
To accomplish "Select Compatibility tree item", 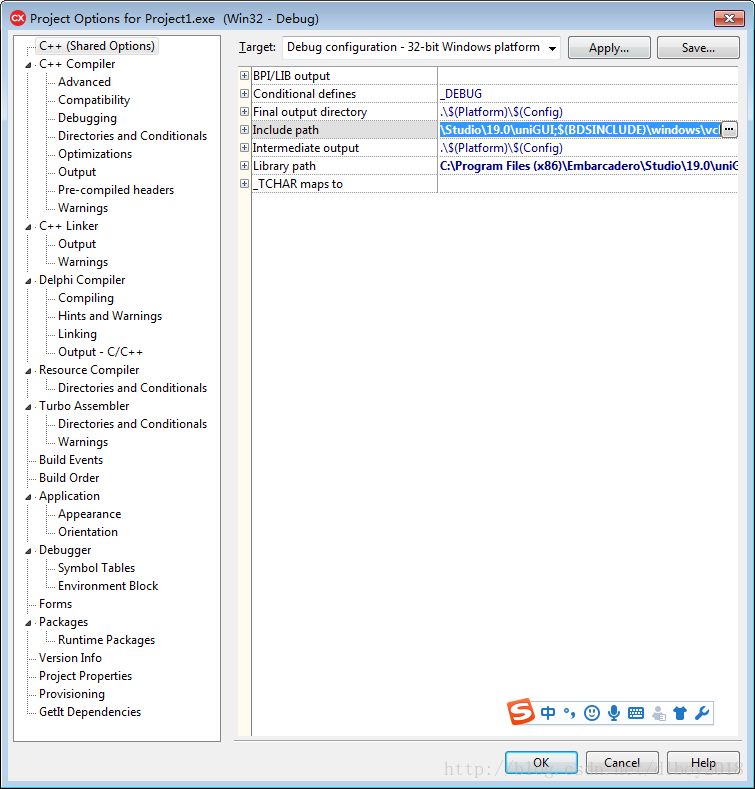I will 94,100.
